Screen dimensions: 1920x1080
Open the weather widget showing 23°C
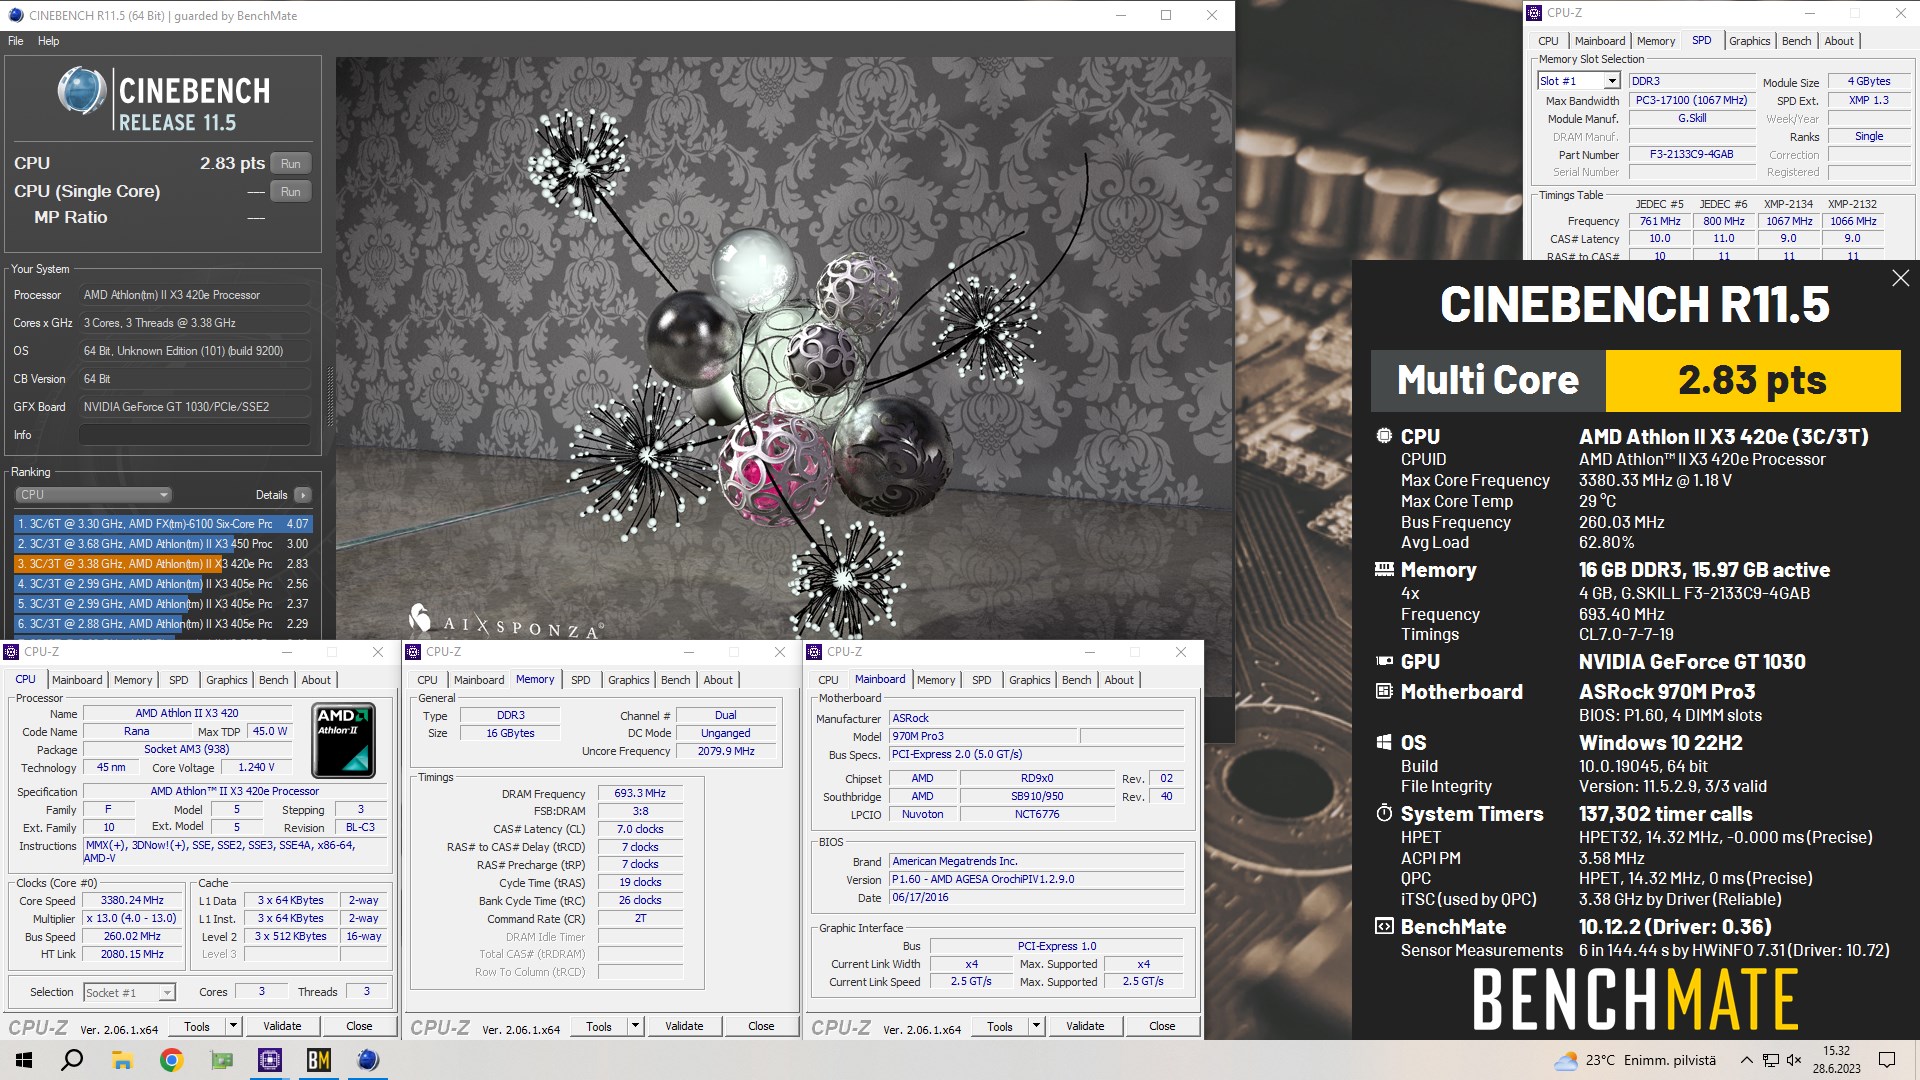click(1634, 1060)
